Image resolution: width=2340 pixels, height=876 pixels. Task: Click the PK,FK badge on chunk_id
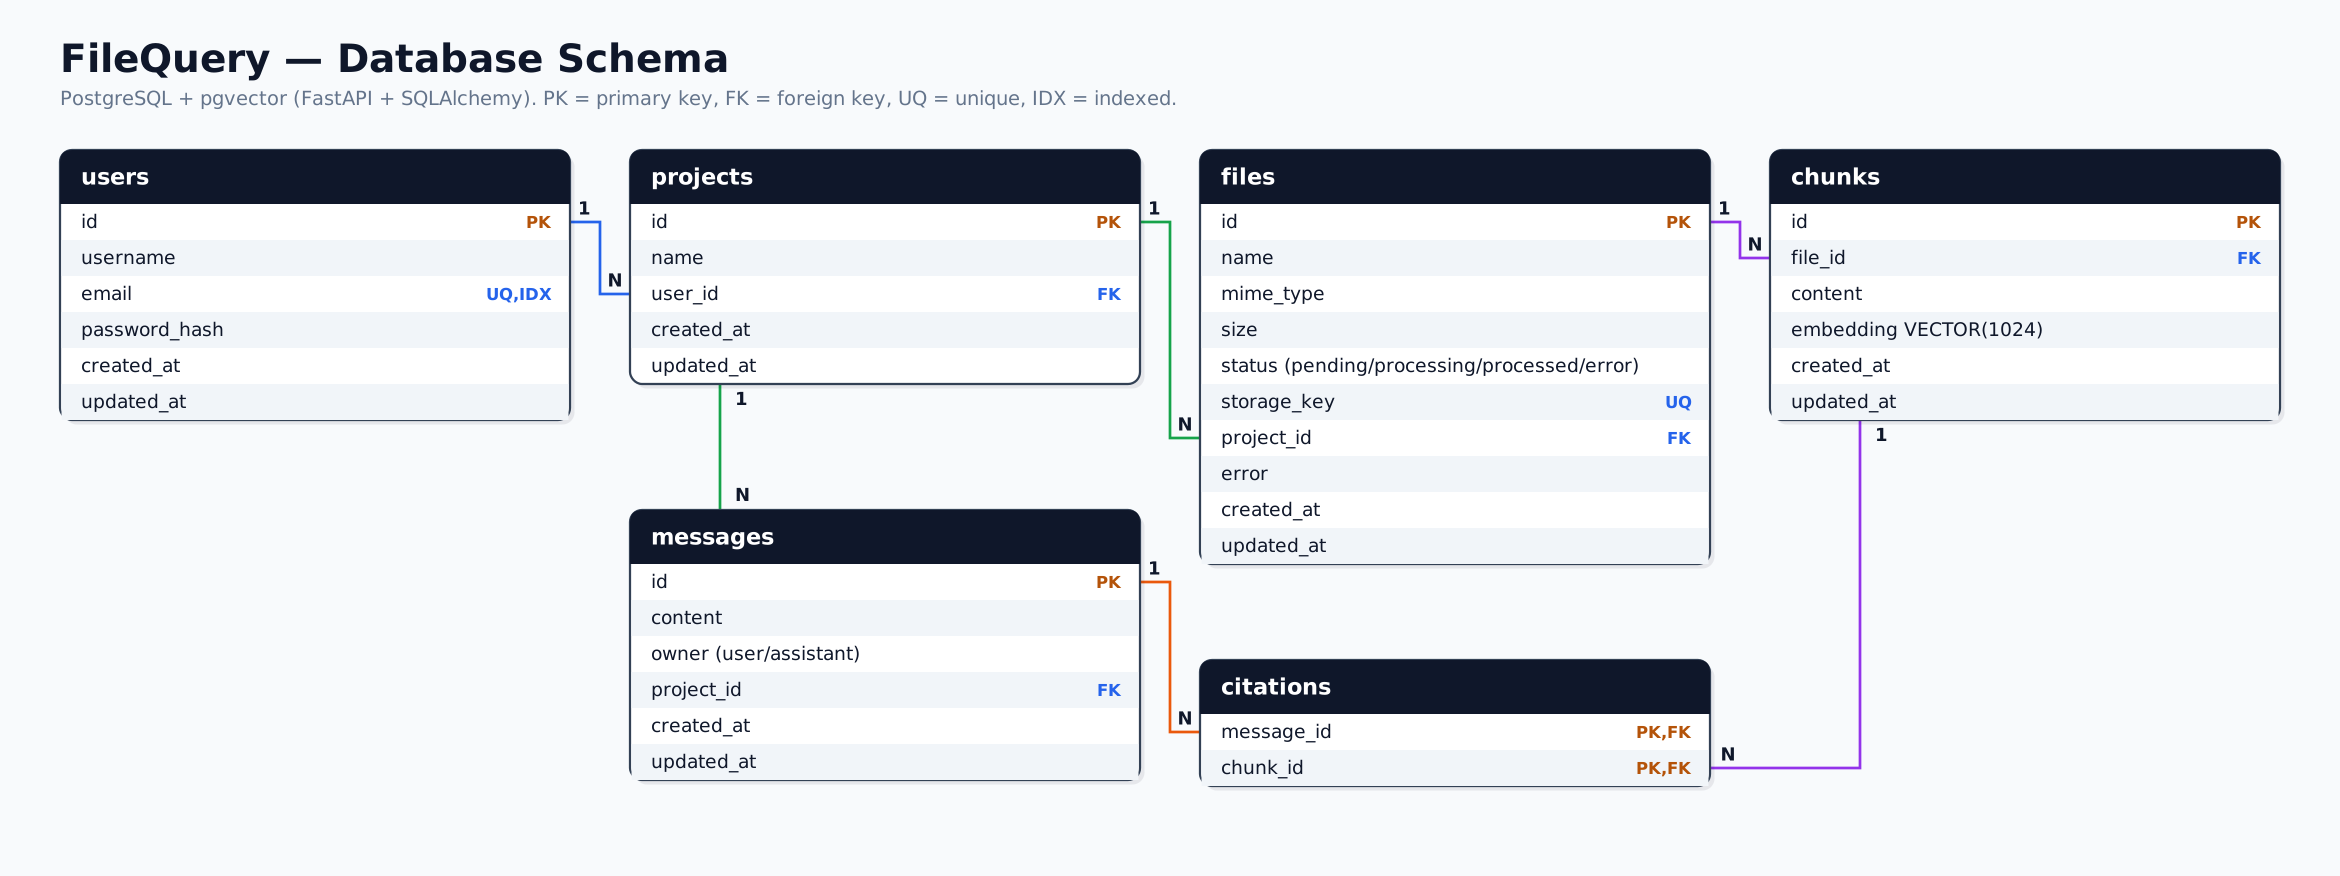(1663, 768)
